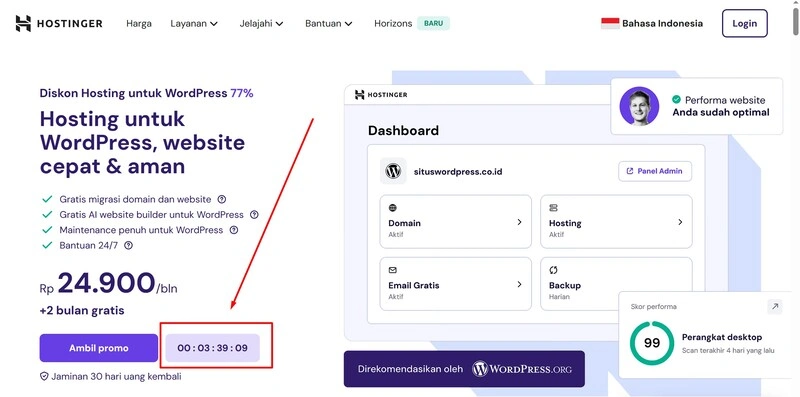Click the situswordpress.co.id domain name
This screenshot has height=397, width=800.
pos(458,171)
